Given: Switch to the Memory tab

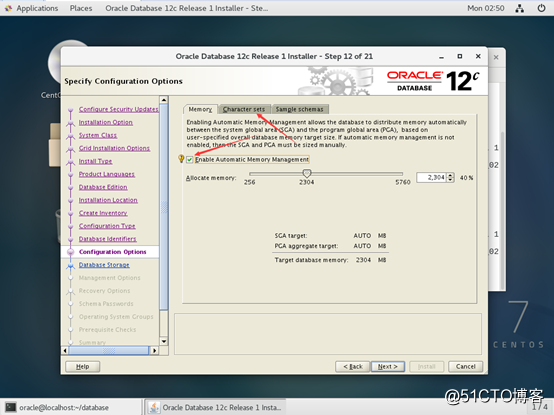Looking at the screenshot, I should tap(200, 109).
